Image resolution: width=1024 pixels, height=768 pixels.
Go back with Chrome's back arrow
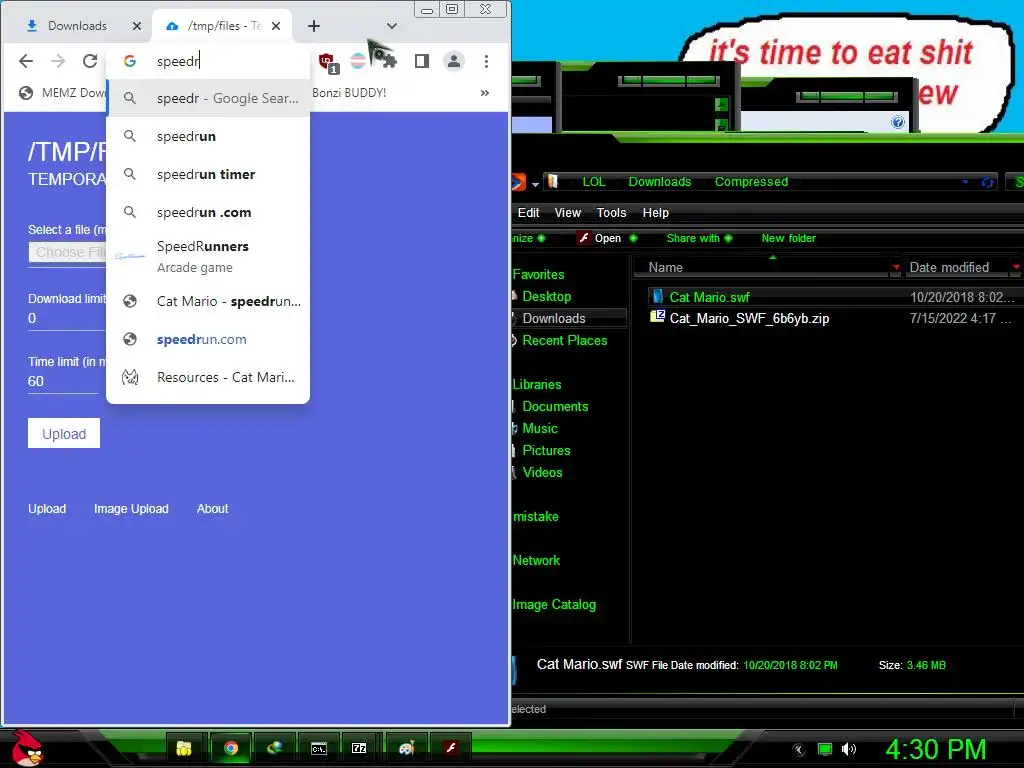coord(25,61)
